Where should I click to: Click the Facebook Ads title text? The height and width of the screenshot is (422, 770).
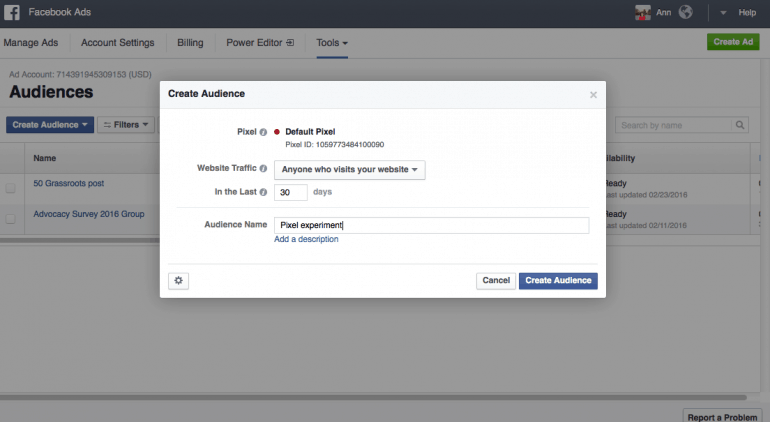(x=59, y=12)
